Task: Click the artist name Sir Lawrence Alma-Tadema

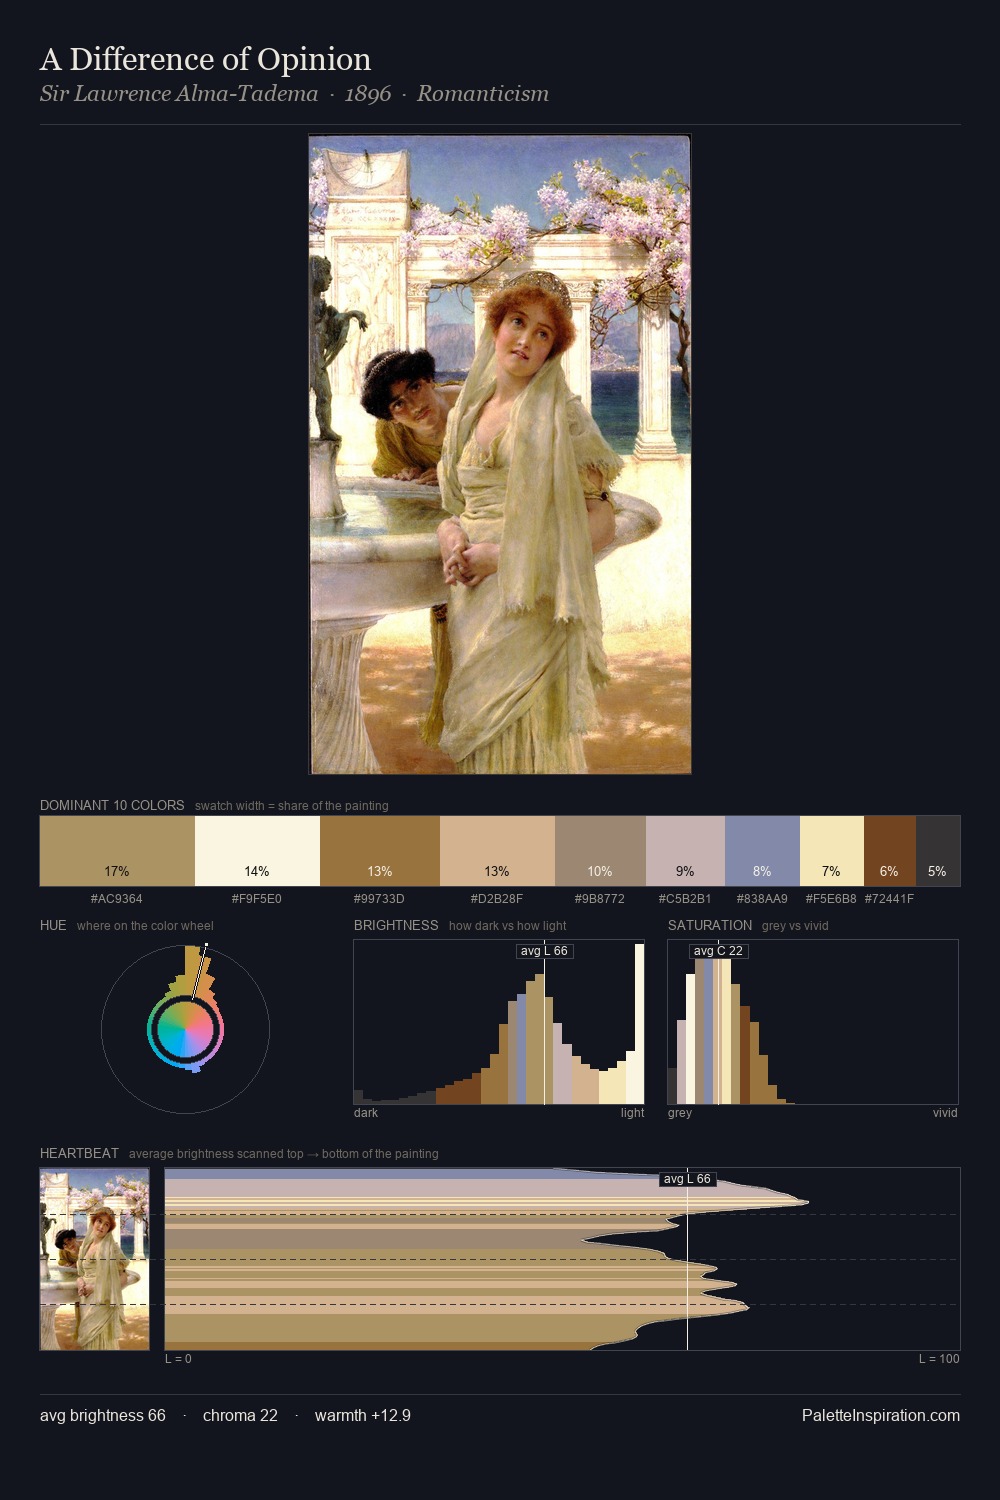Action: (x=179, y=94)
